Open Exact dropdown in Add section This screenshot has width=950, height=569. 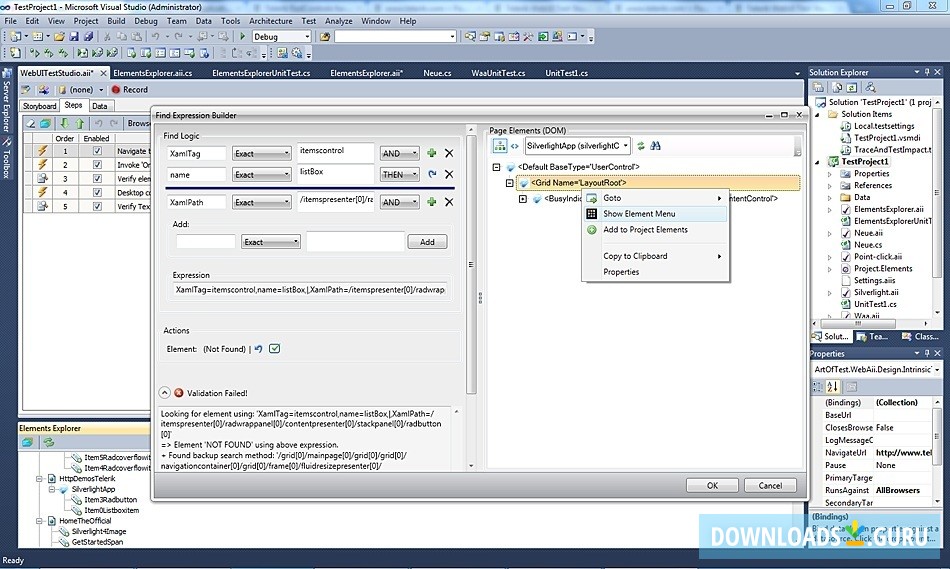(271, 242)
